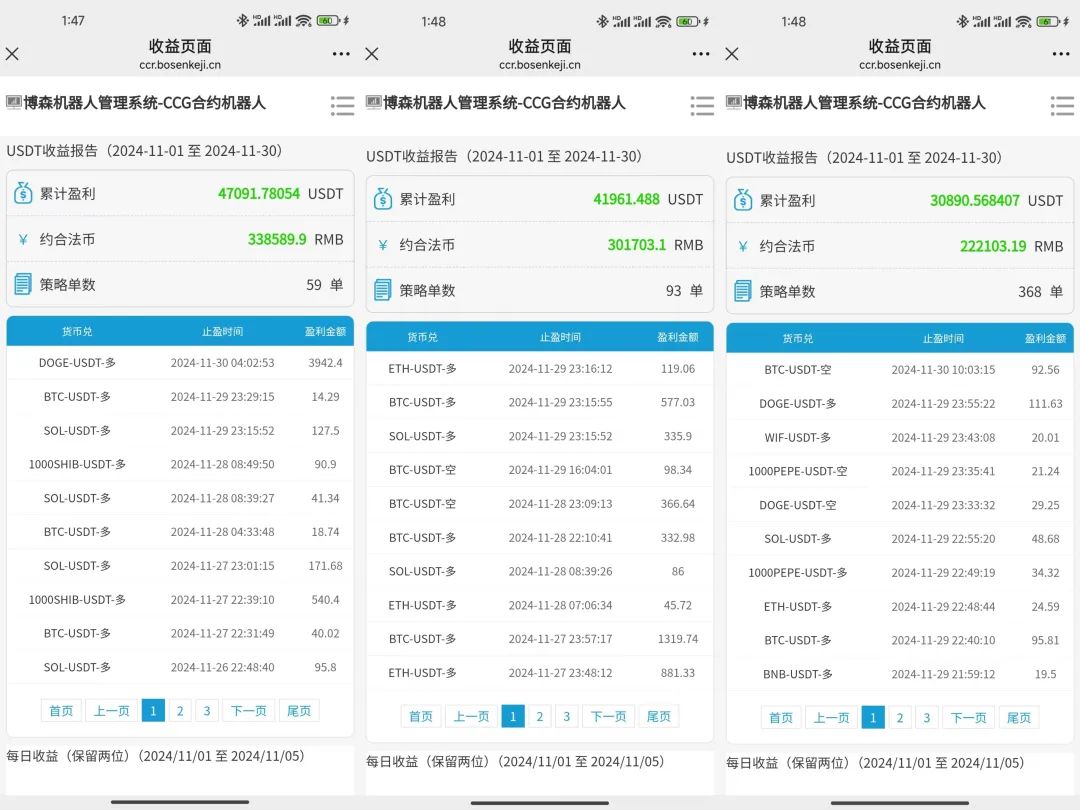Image resolution: width=1080 pixels, height=810 pixels.
Task: Select page 1 in middle phone pagination
Action: (x=512, y=716)
